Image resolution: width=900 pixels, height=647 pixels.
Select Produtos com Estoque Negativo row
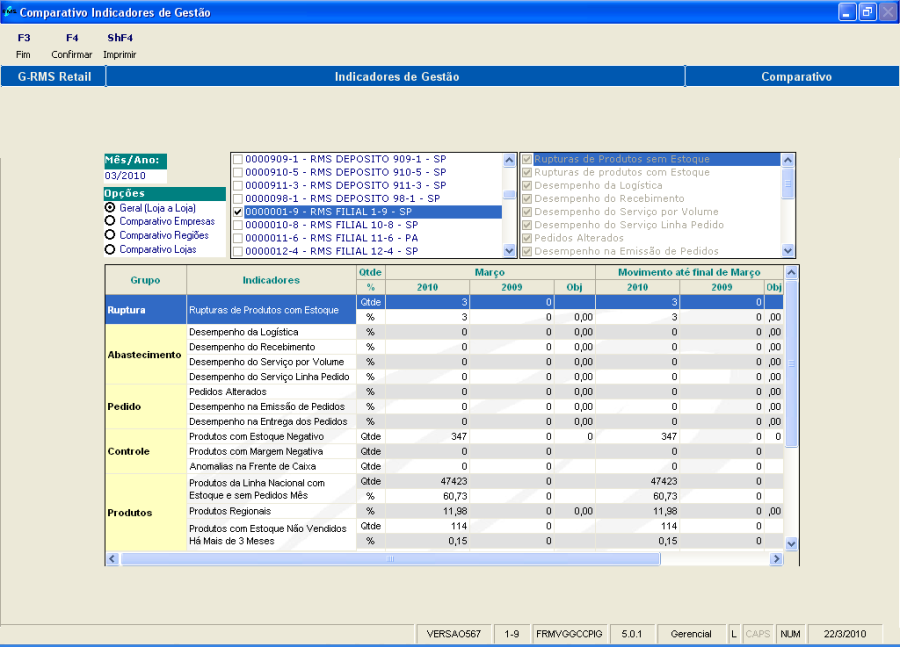point(270,436)
